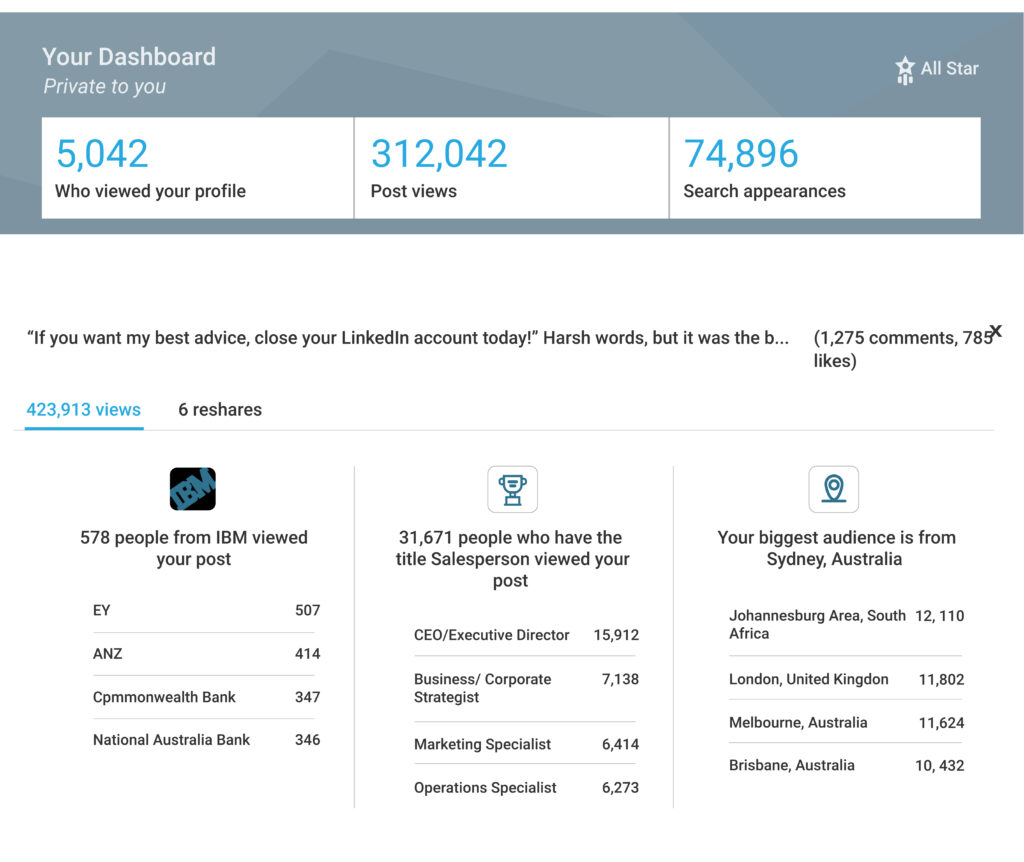Open Who viewed your profile card
1024x862 pixels.
click(197, 168)
